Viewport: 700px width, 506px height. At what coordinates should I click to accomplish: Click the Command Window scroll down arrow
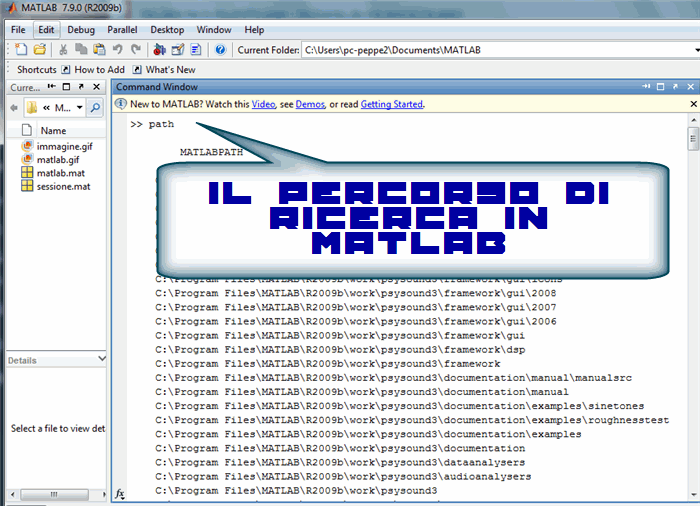coord(694,494)
